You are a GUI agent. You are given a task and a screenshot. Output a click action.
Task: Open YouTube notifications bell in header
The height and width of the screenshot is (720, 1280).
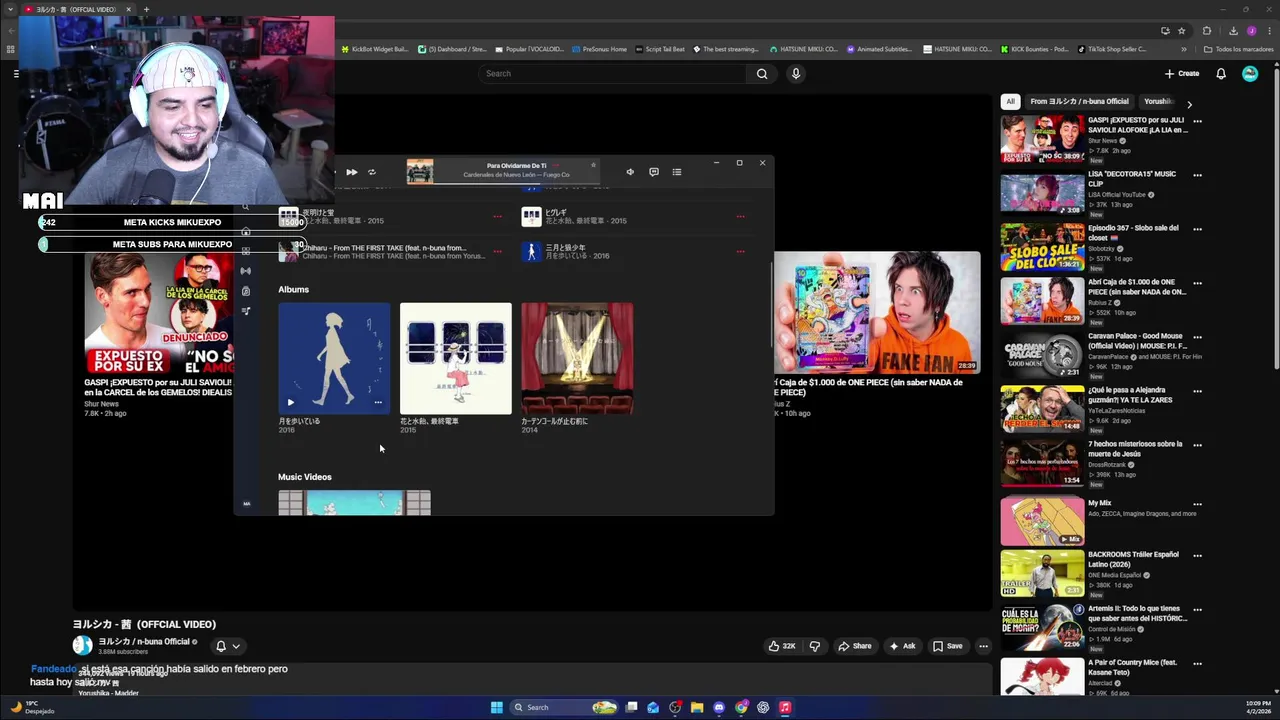tap(1221, 73)
